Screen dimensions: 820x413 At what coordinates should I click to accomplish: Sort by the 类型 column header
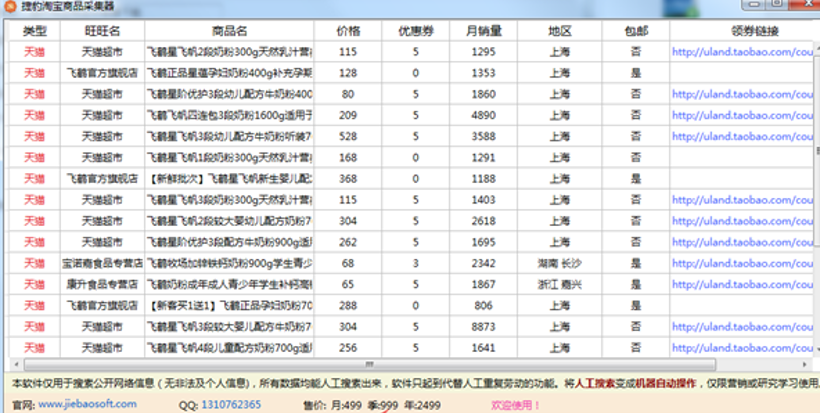point(35,31)
